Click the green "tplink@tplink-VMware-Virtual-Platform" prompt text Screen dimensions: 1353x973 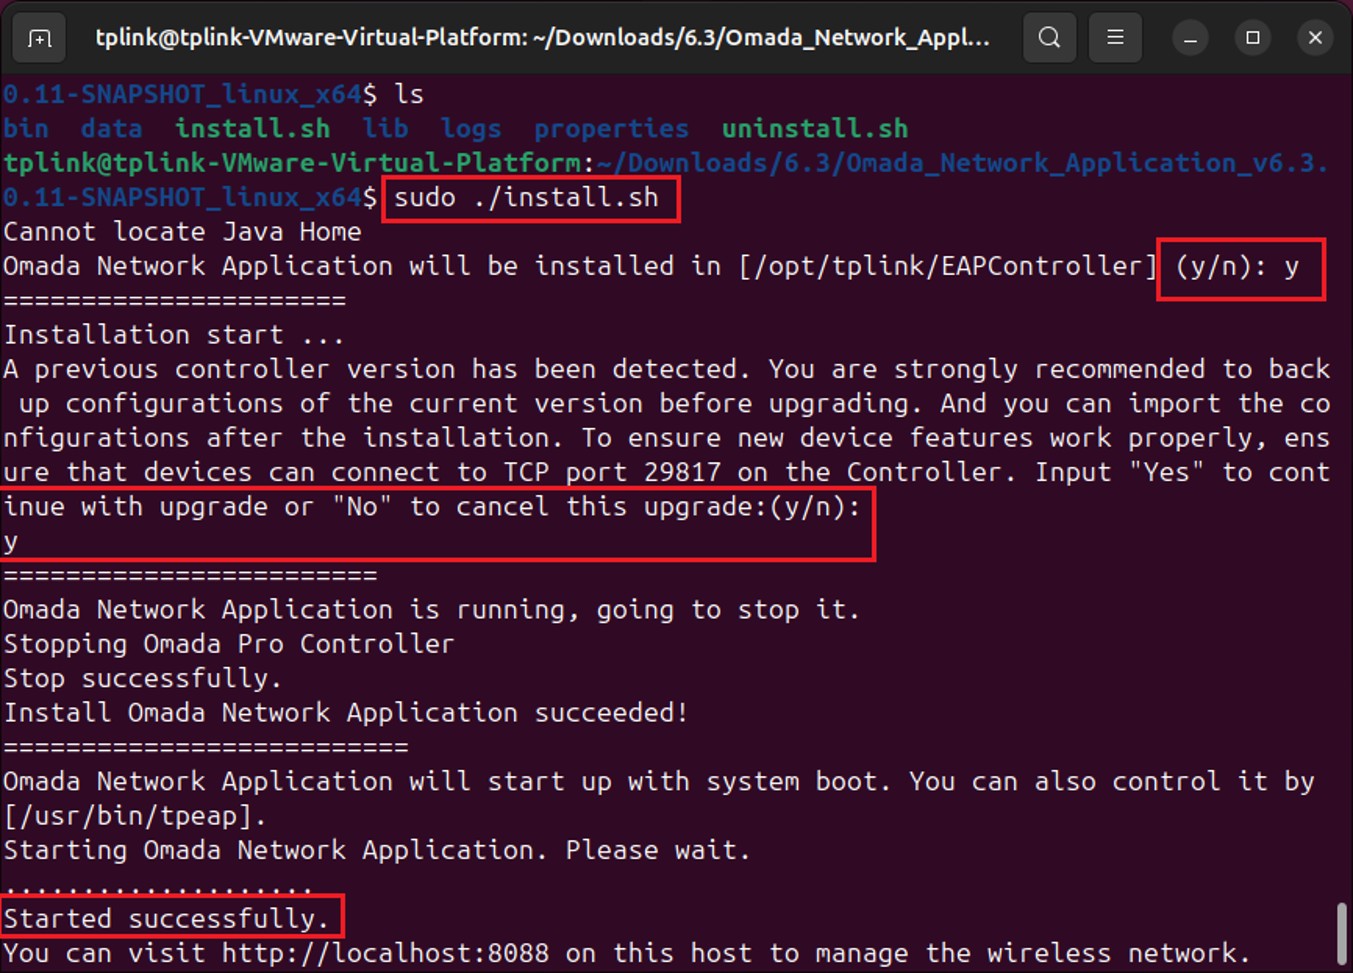292,163
